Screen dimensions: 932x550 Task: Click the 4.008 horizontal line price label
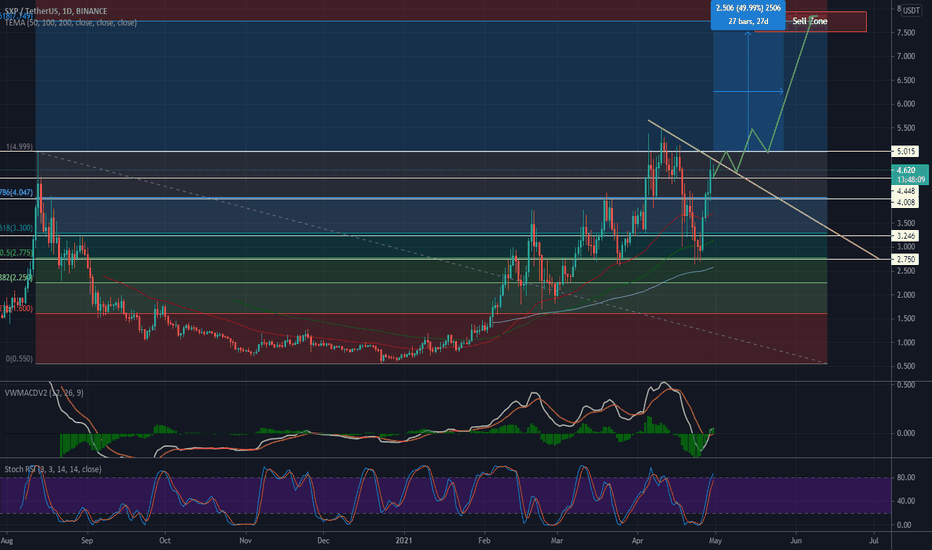[905, 202]
